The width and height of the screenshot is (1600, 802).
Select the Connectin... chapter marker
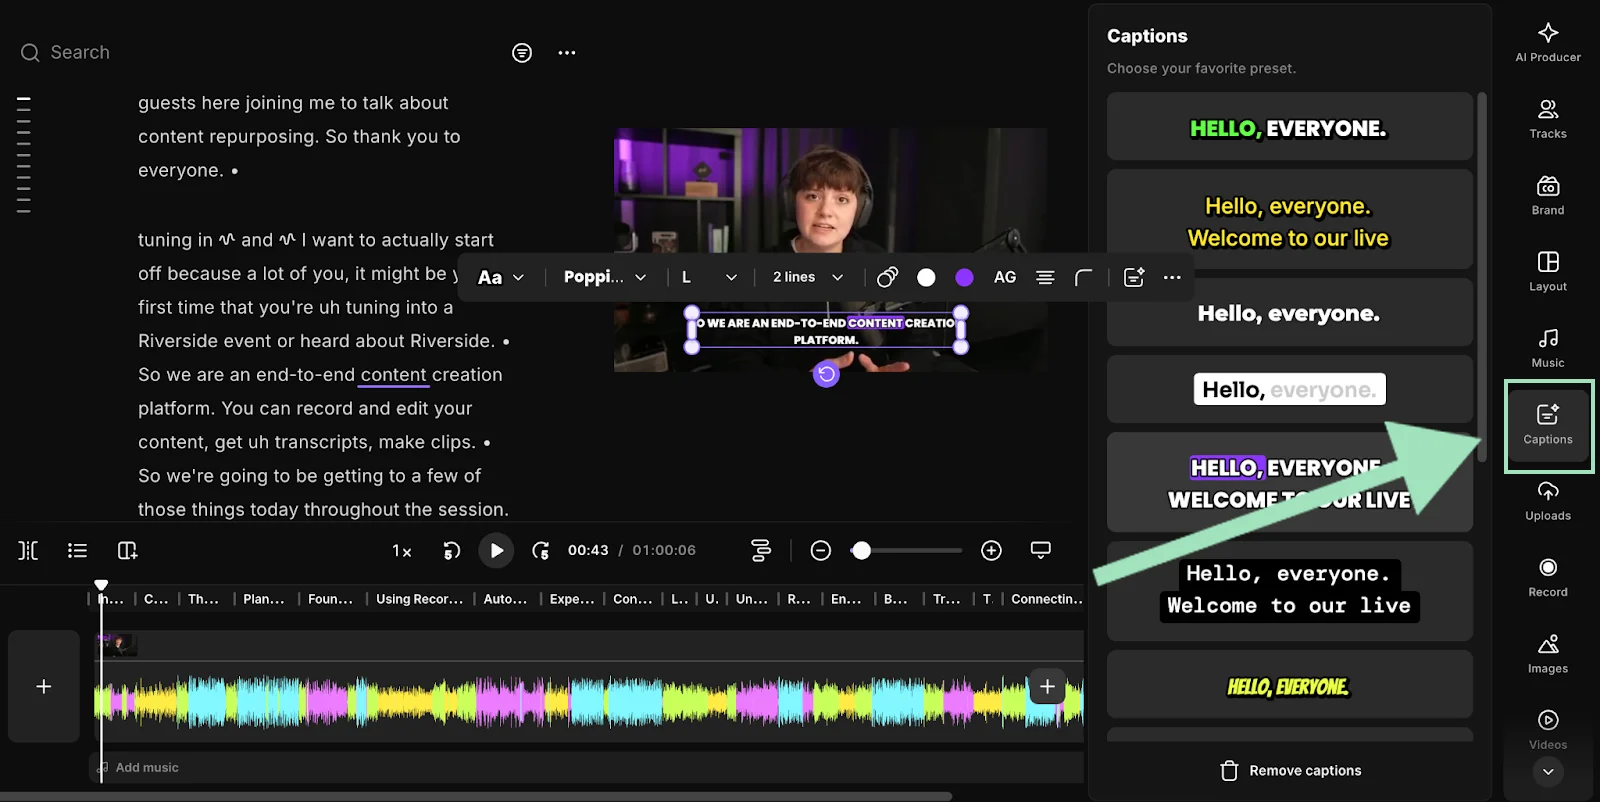tap(1046, 599)
